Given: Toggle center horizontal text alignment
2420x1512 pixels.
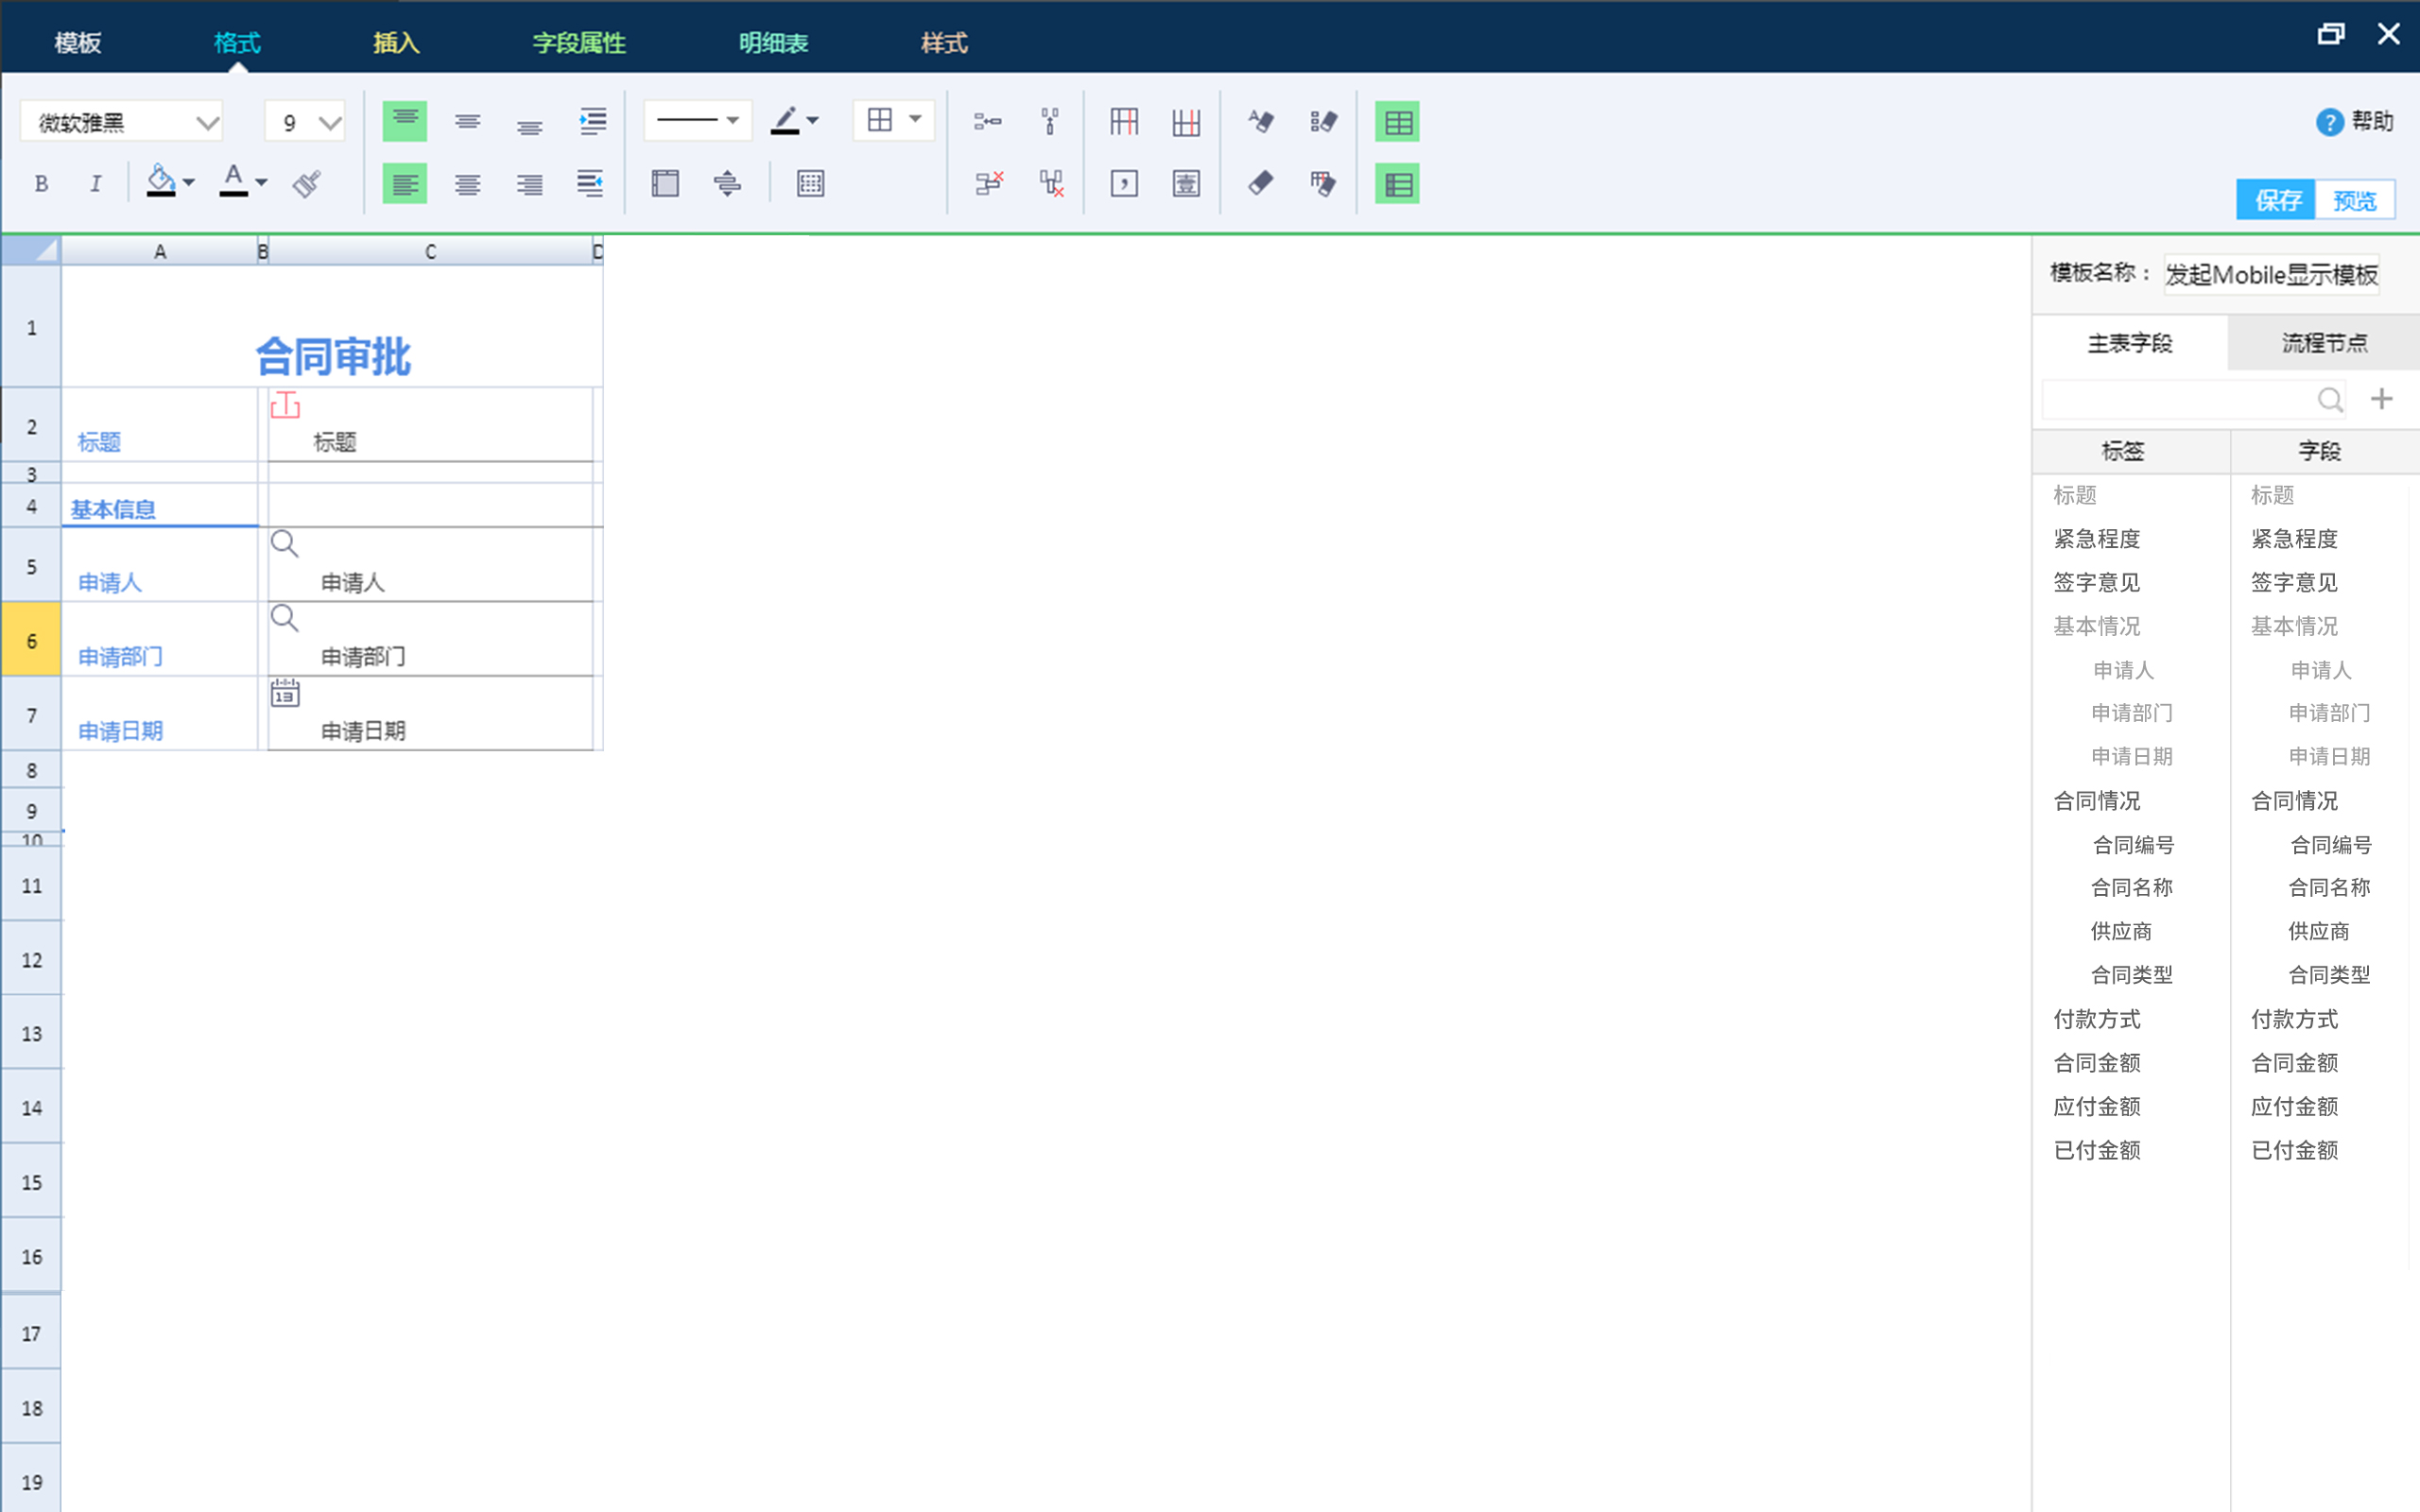Looking at the screenshot, I should click(x=467, y=183).
